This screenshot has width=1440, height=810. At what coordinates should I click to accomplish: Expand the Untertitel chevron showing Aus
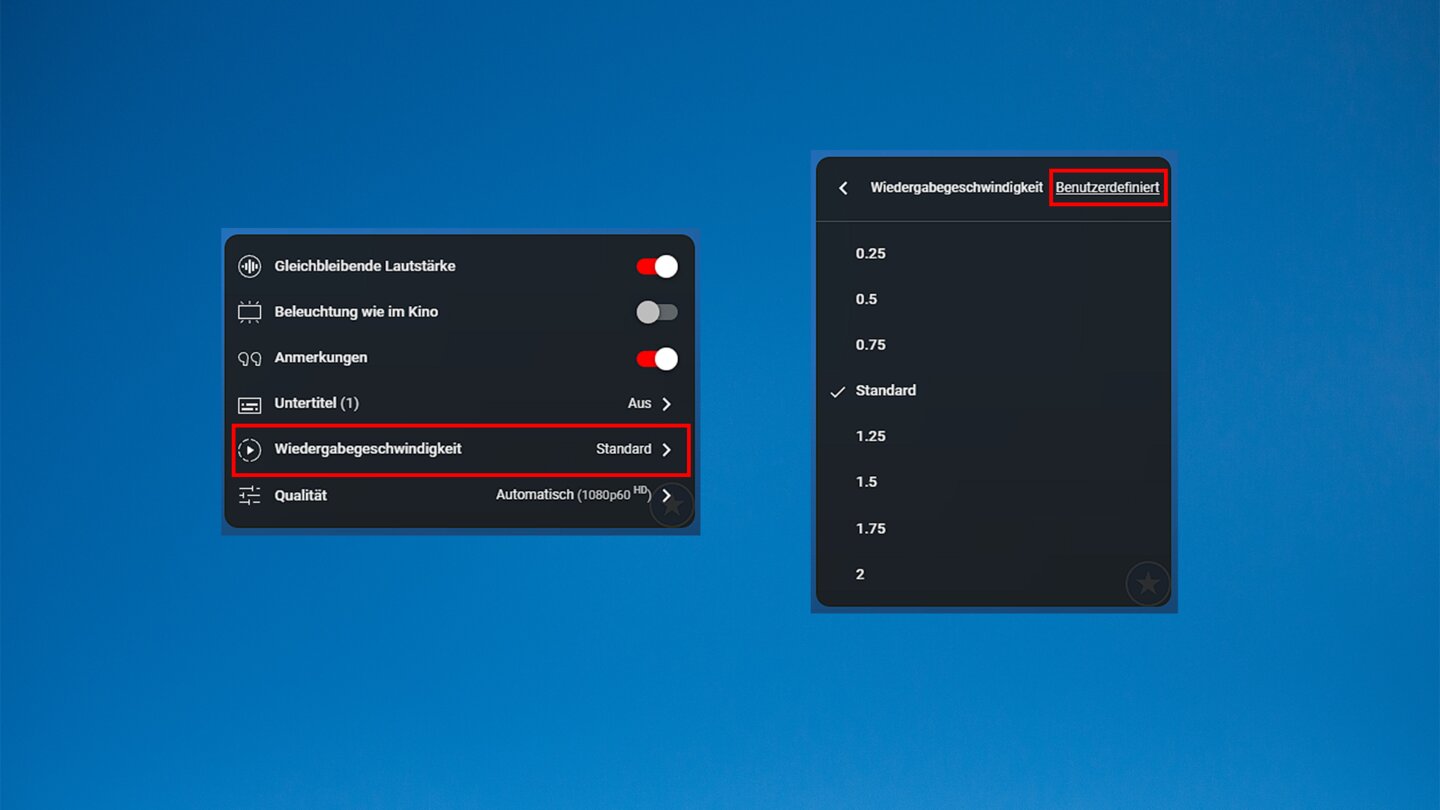667,404
